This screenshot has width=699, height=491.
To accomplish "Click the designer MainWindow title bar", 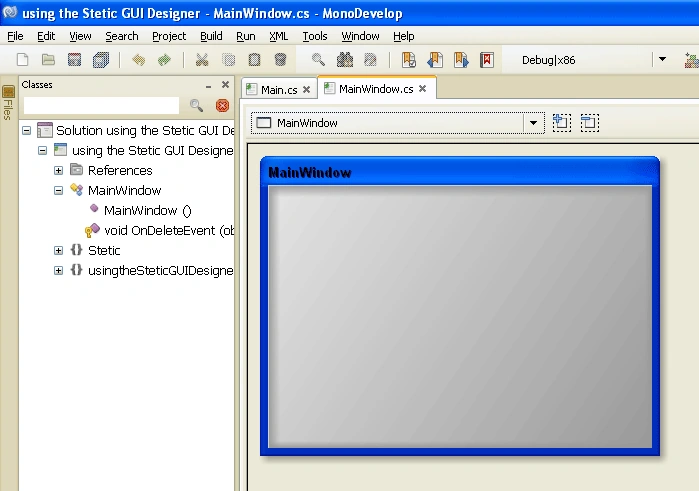I will (460, 172).
